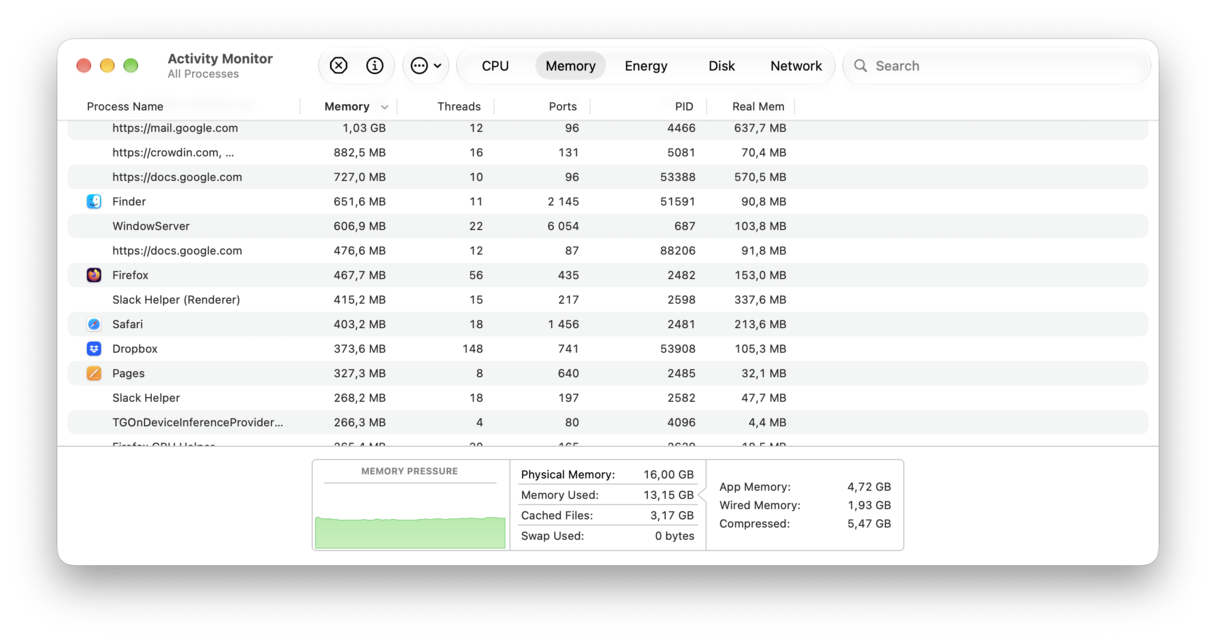Click the Cached Files 3,17 GB entry

607,516
